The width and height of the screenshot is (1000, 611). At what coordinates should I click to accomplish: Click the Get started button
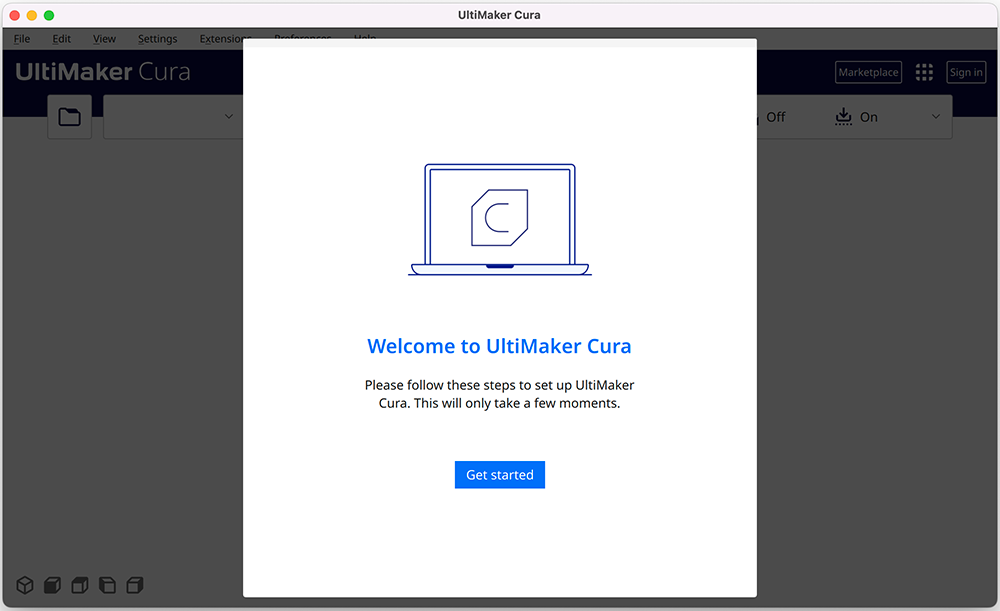[x=499, y=474]
